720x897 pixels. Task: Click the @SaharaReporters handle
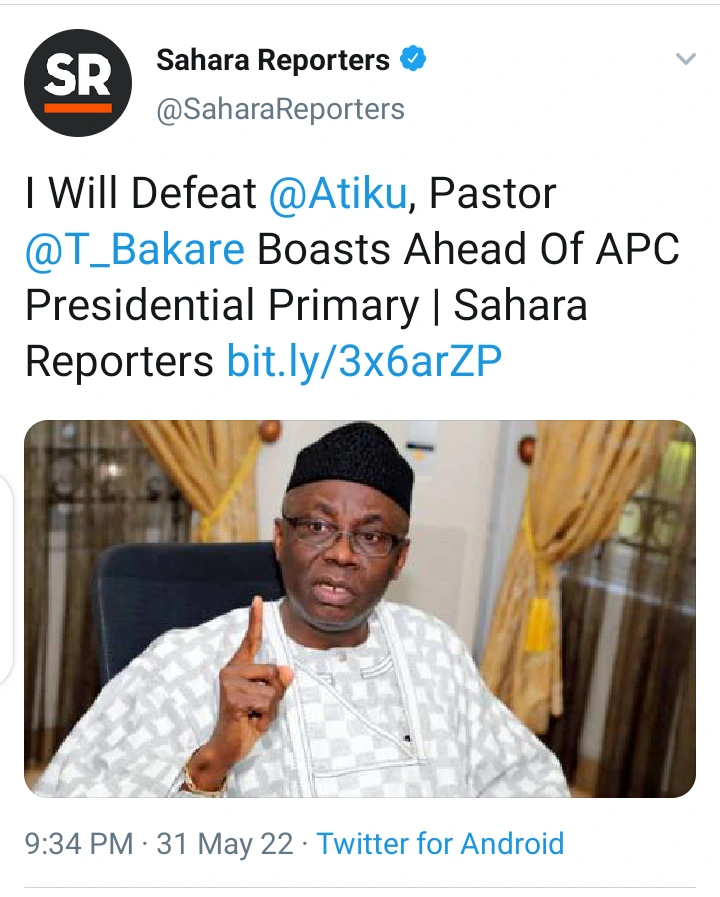point(280,109)
